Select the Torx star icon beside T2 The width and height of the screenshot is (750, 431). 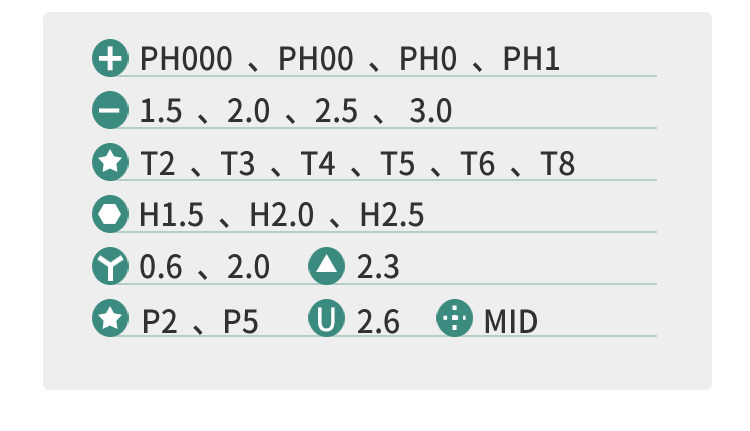pos(110,163)
